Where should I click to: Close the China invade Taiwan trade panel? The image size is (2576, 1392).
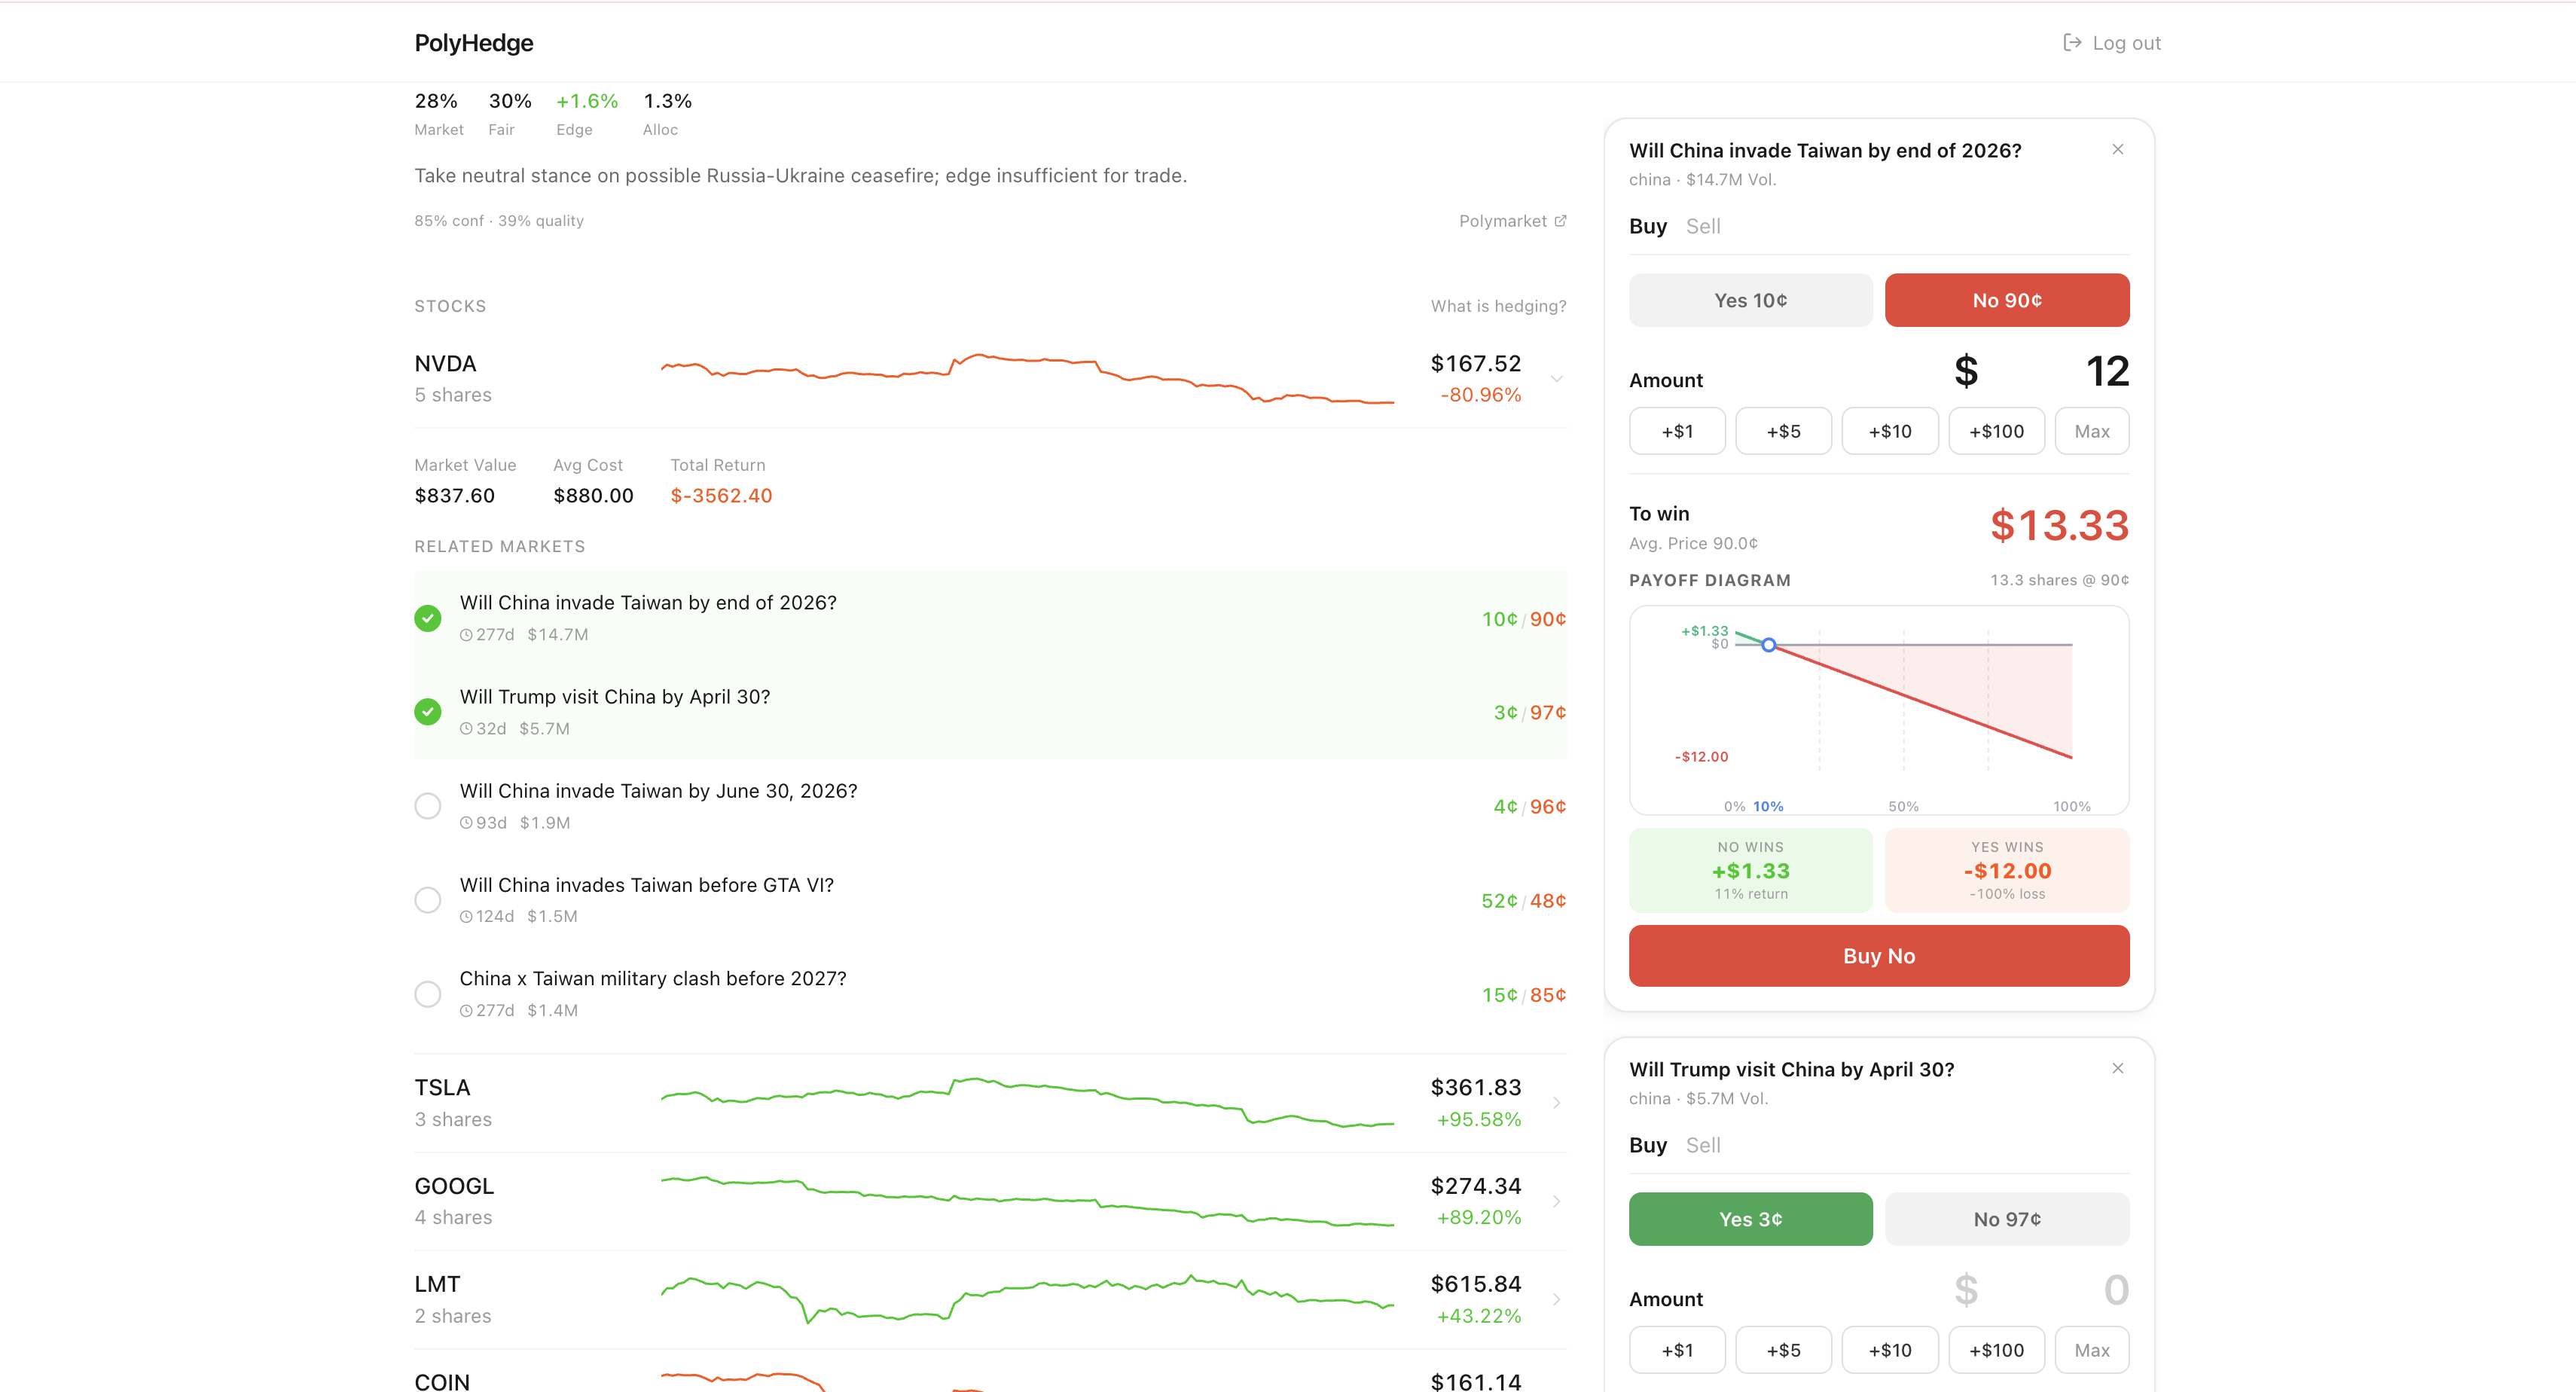tap(2117, 150)
